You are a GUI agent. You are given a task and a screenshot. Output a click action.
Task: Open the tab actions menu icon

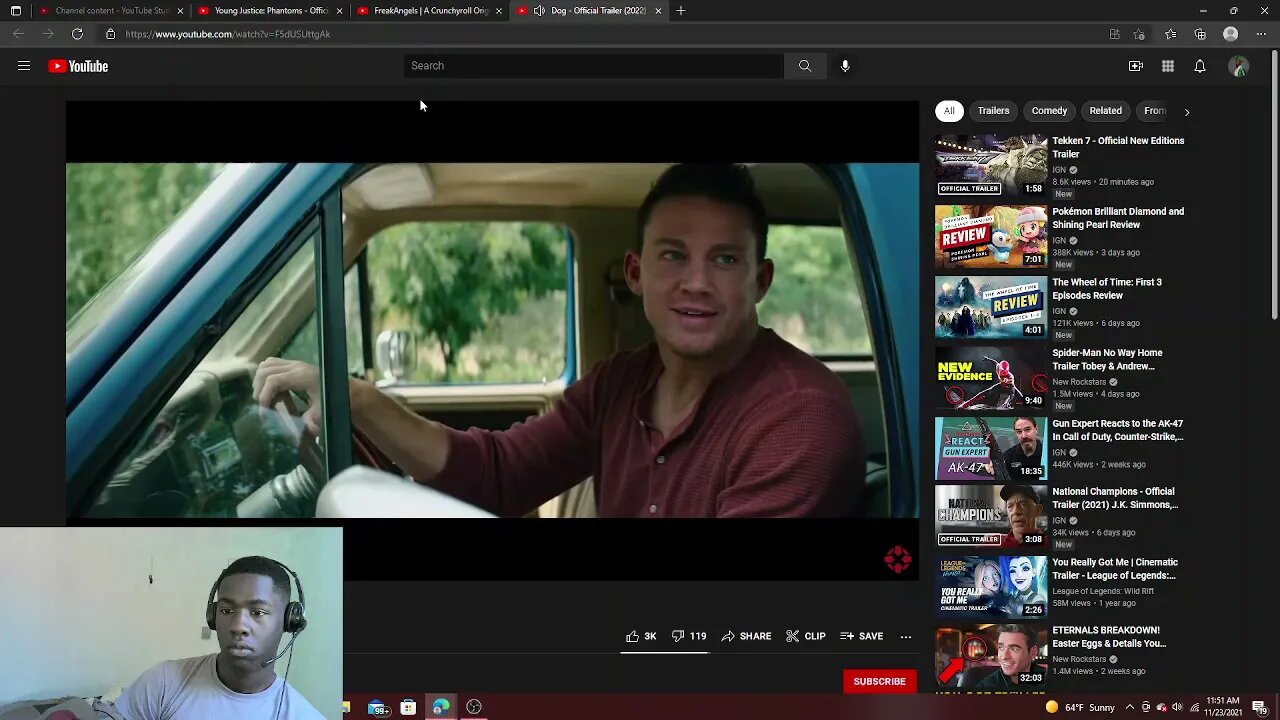point(16,11)
